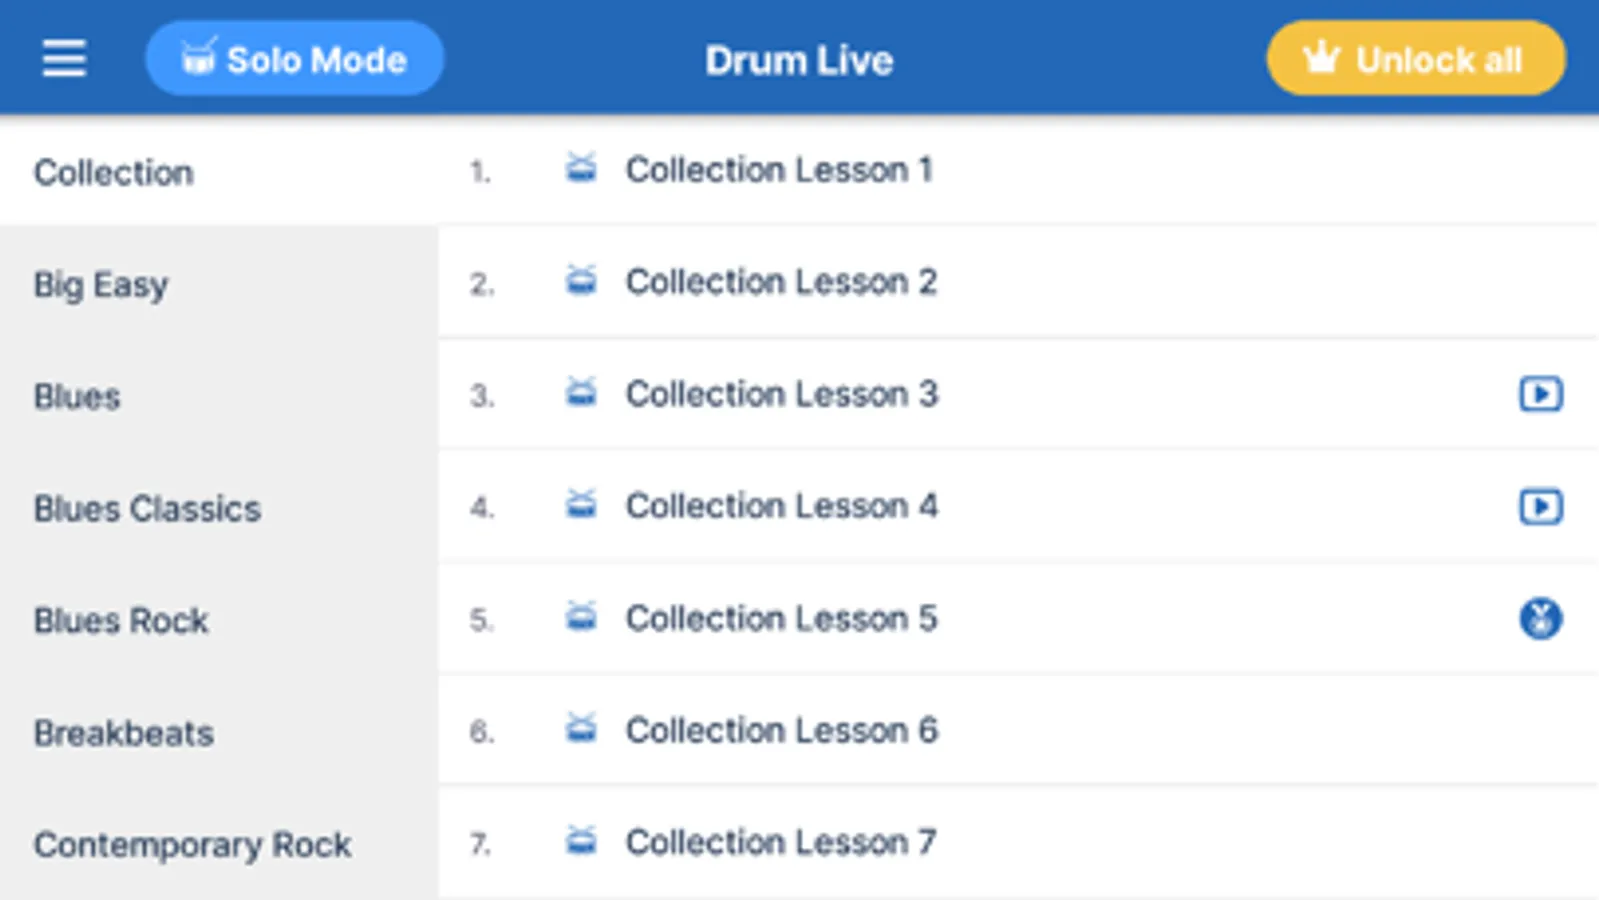Click drum icon beside Collection Lesson 6
Screen dimensions: 1599x900
pyautogui.click(x=581, y=730)
